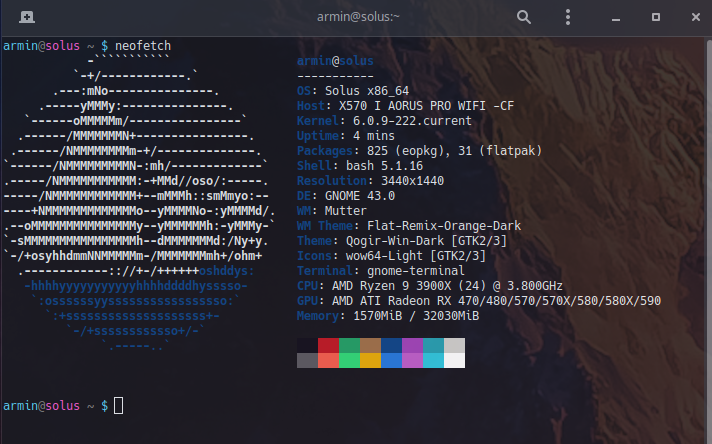Click the terminal cursor at the prompt
712x444 pixels.
click(x=119, y=405)
